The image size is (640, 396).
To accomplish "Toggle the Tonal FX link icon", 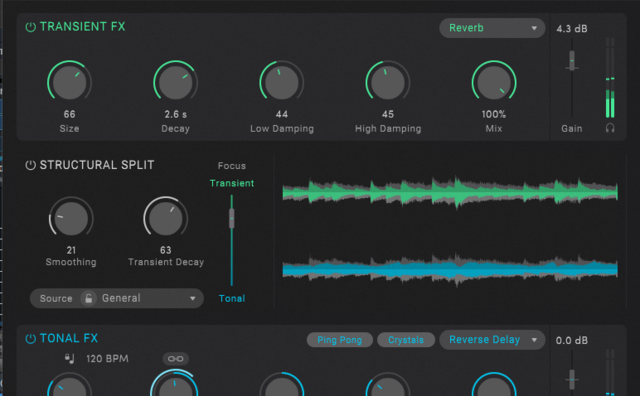I will (176, 359).
